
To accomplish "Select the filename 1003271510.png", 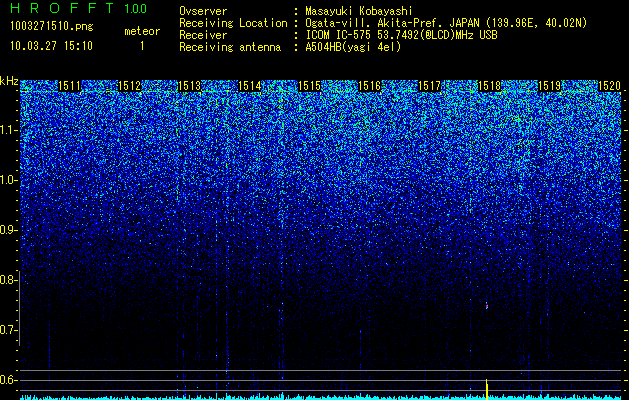I will tap(52, 26).
